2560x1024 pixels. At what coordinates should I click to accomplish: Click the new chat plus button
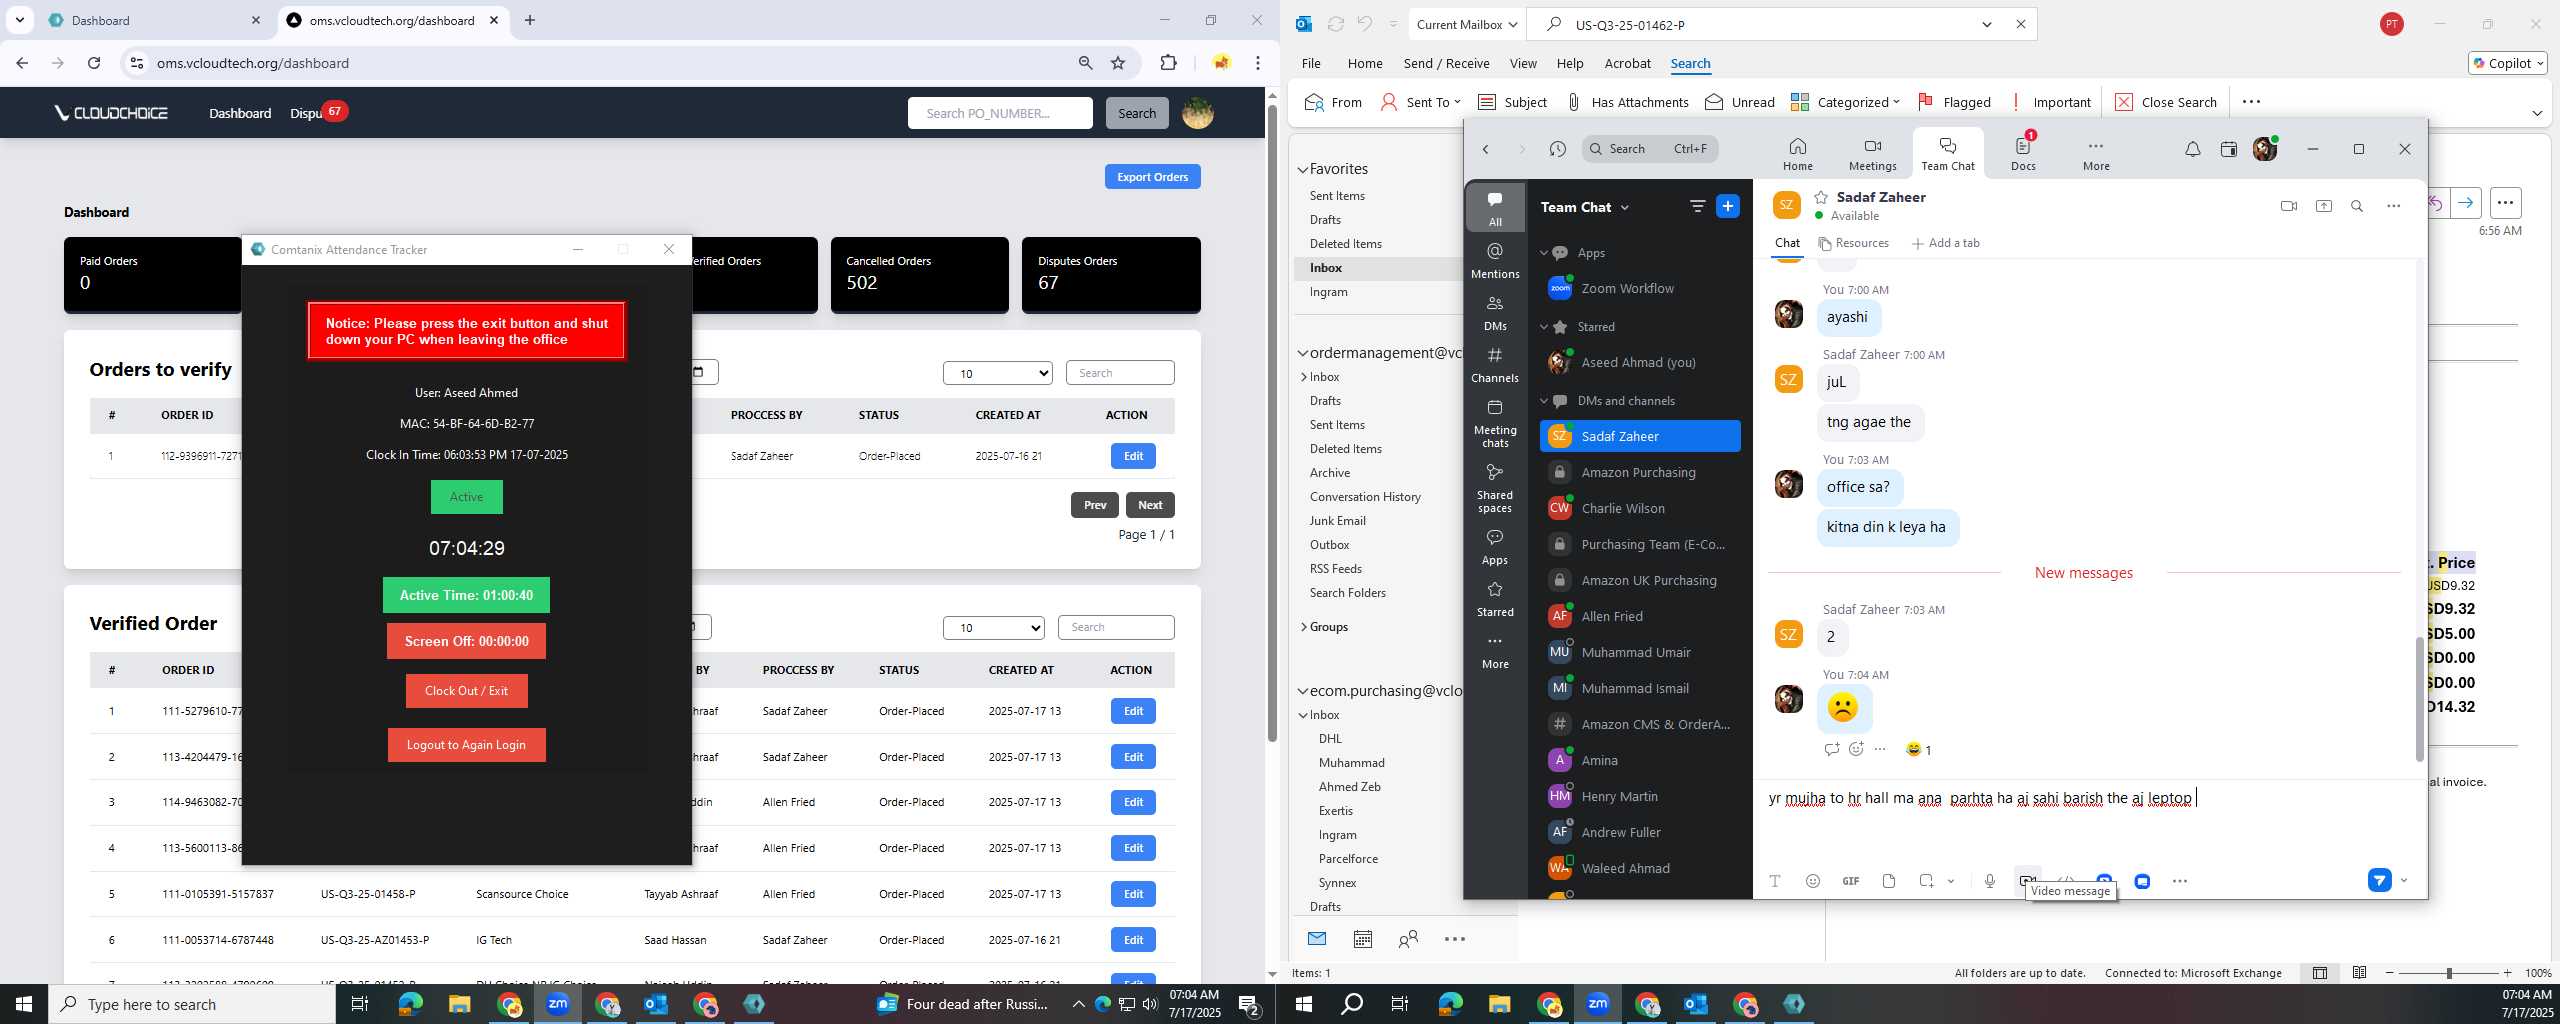coord(1727,206)
